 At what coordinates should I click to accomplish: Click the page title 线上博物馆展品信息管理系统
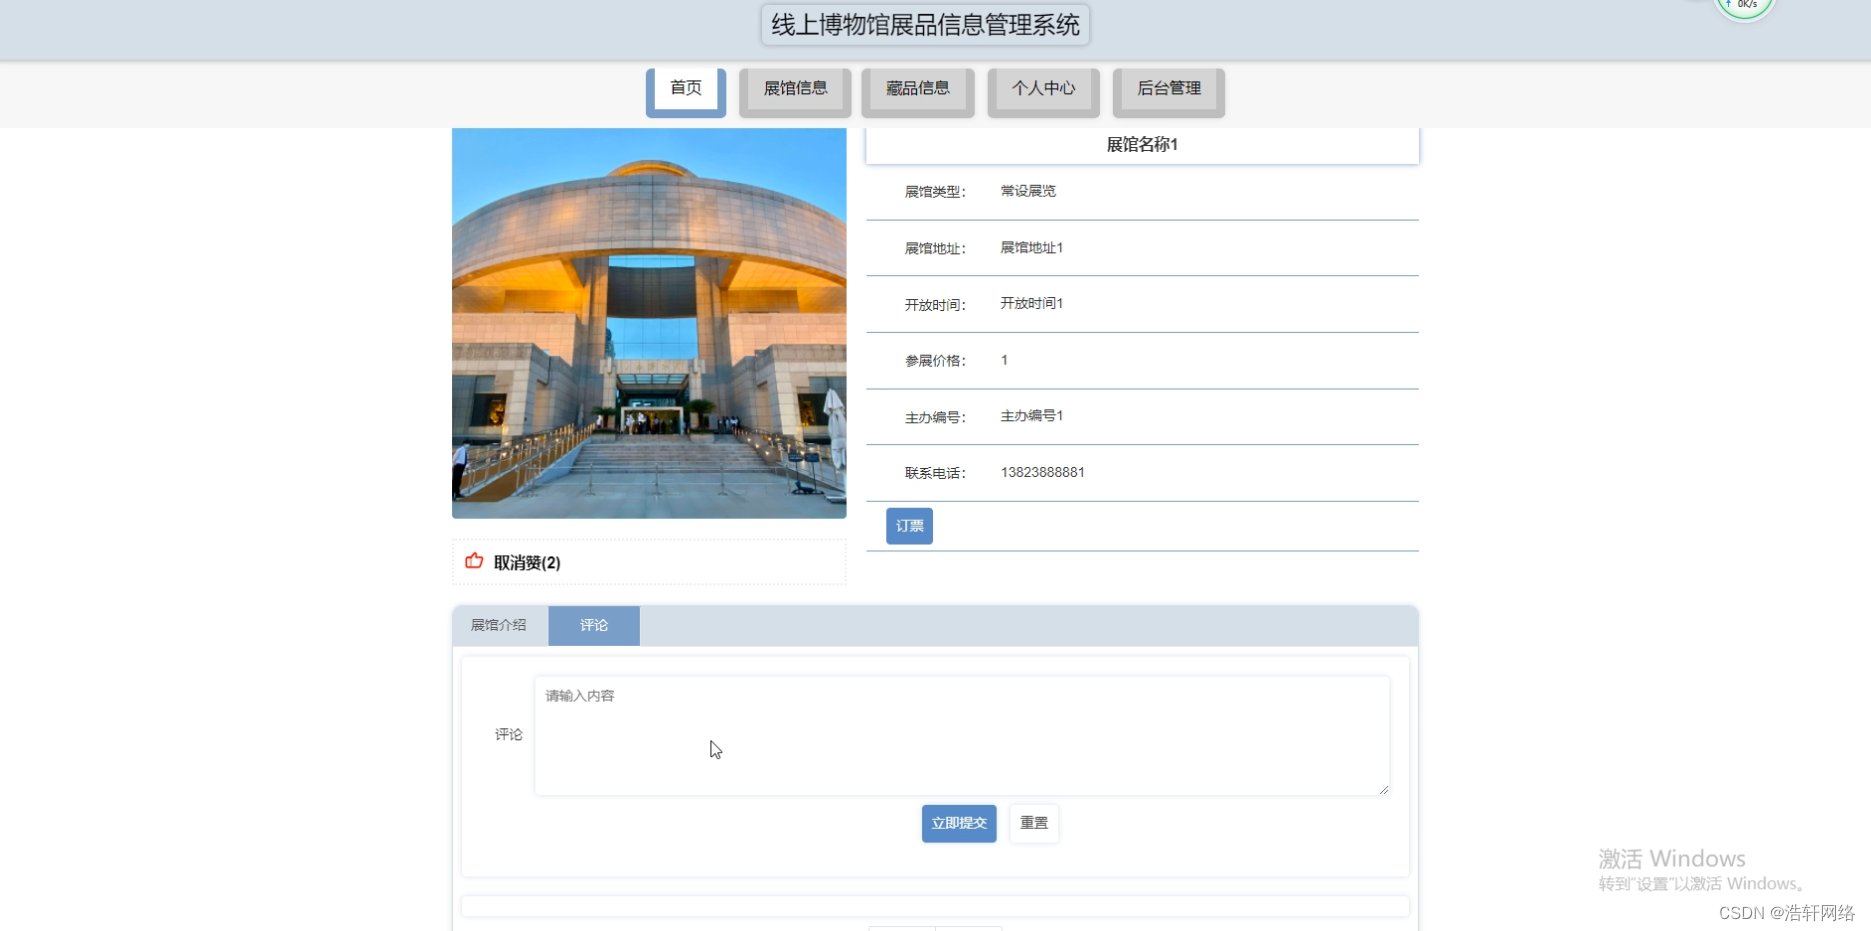point(923,24)
